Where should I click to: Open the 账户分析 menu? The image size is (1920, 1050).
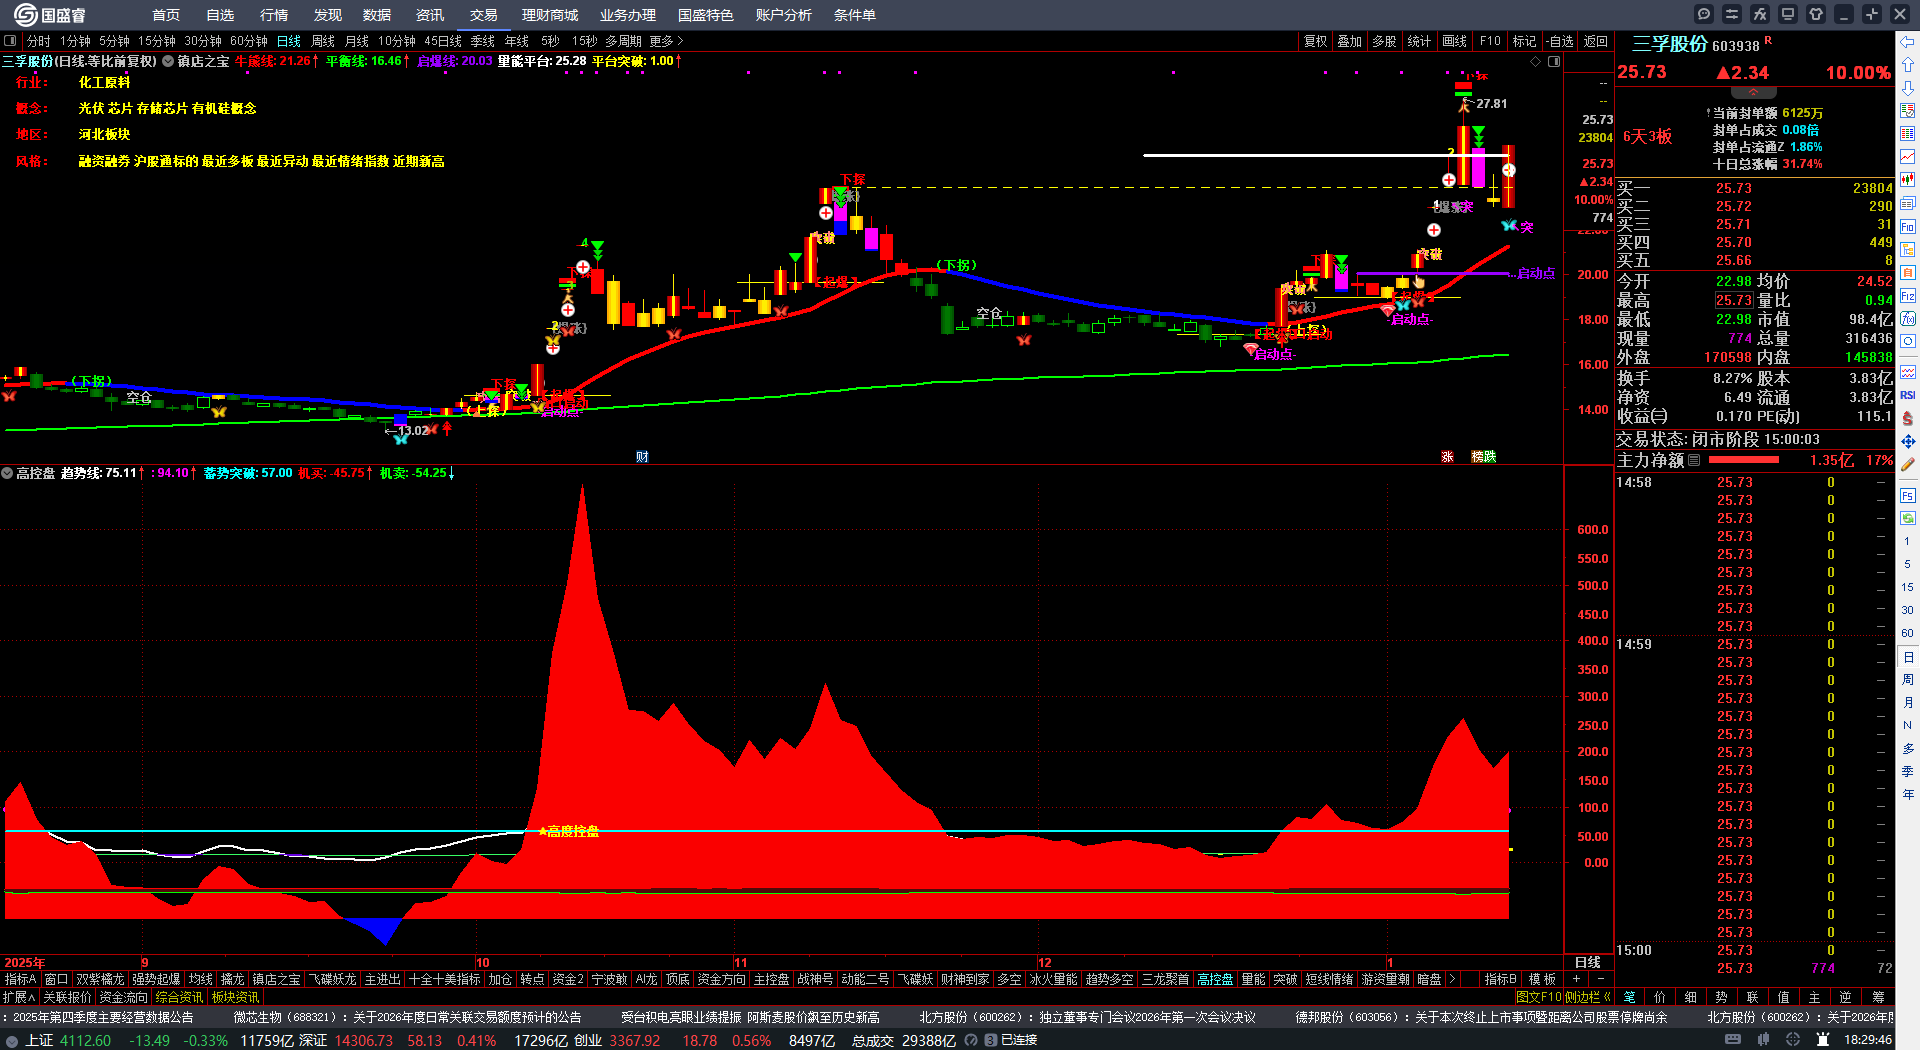784,15
